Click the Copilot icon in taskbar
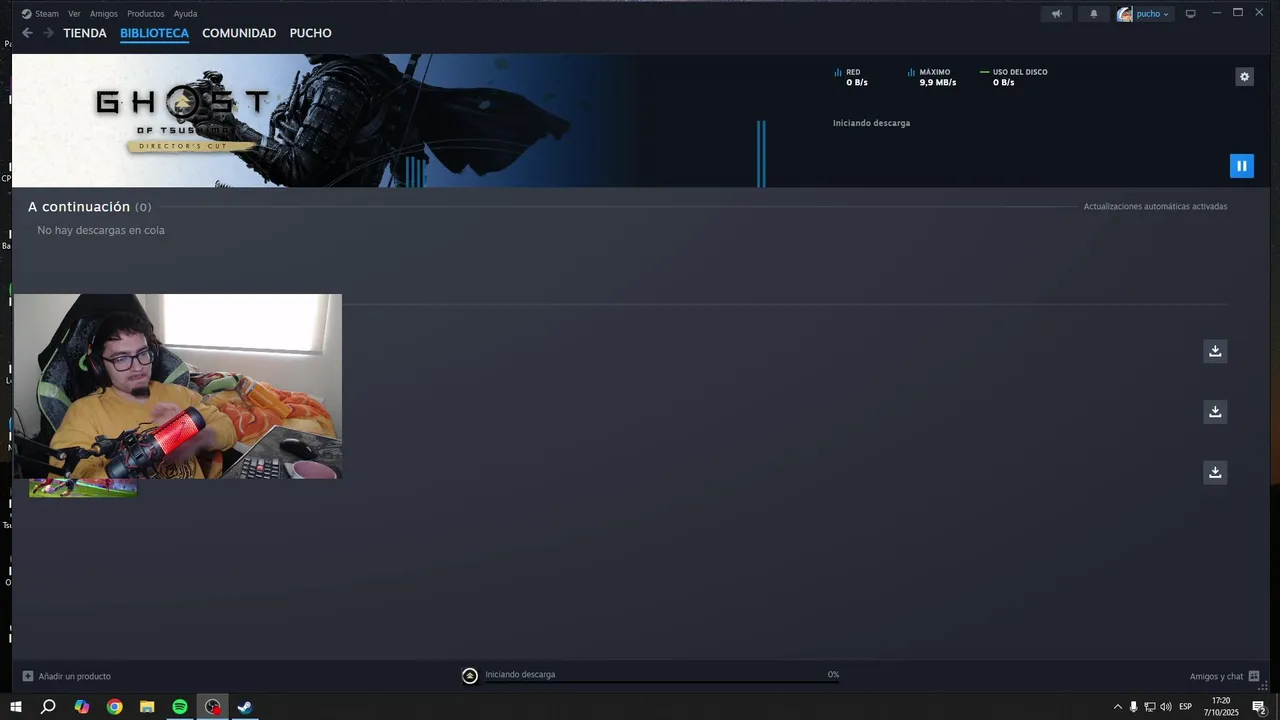Screen dimensions: 1280x720 [x=82, y=707]
